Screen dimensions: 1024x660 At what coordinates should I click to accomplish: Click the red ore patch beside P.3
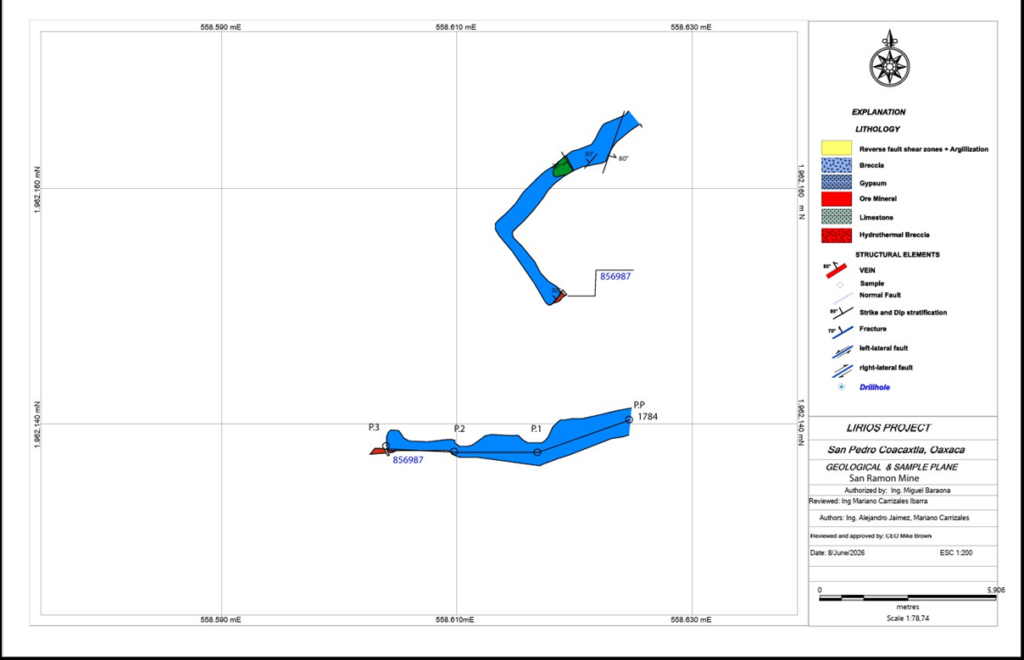pos(379,451)
